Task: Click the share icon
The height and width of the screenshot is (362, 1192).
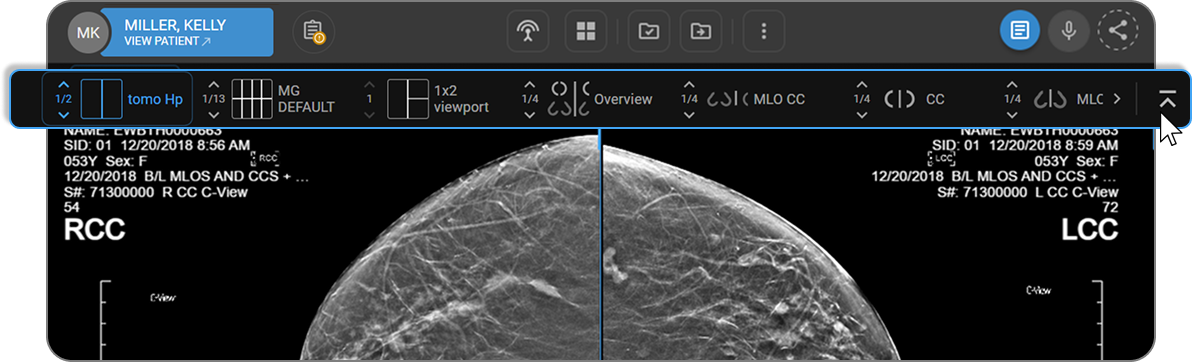Action: [1118, 31]
